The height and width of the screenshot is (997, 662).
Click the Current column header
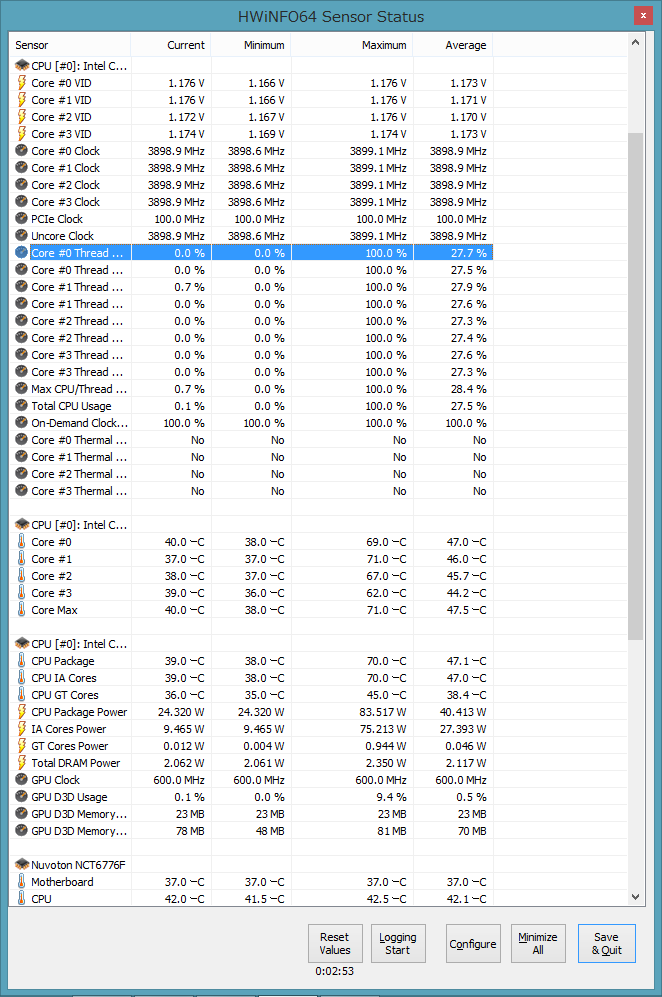170,45
